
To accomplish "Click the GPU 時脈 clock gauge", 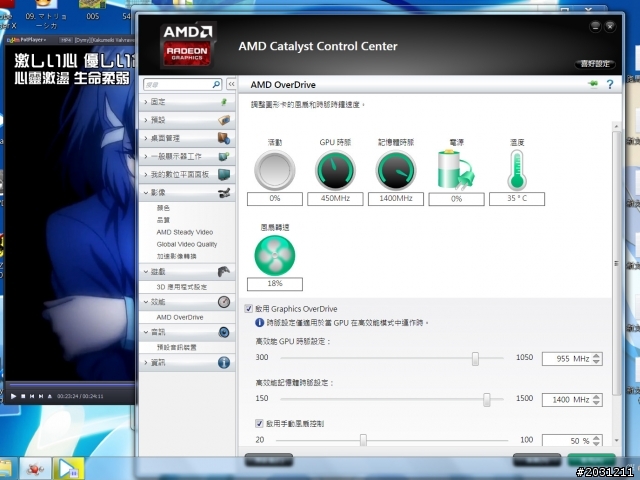I will coord(335,170).
